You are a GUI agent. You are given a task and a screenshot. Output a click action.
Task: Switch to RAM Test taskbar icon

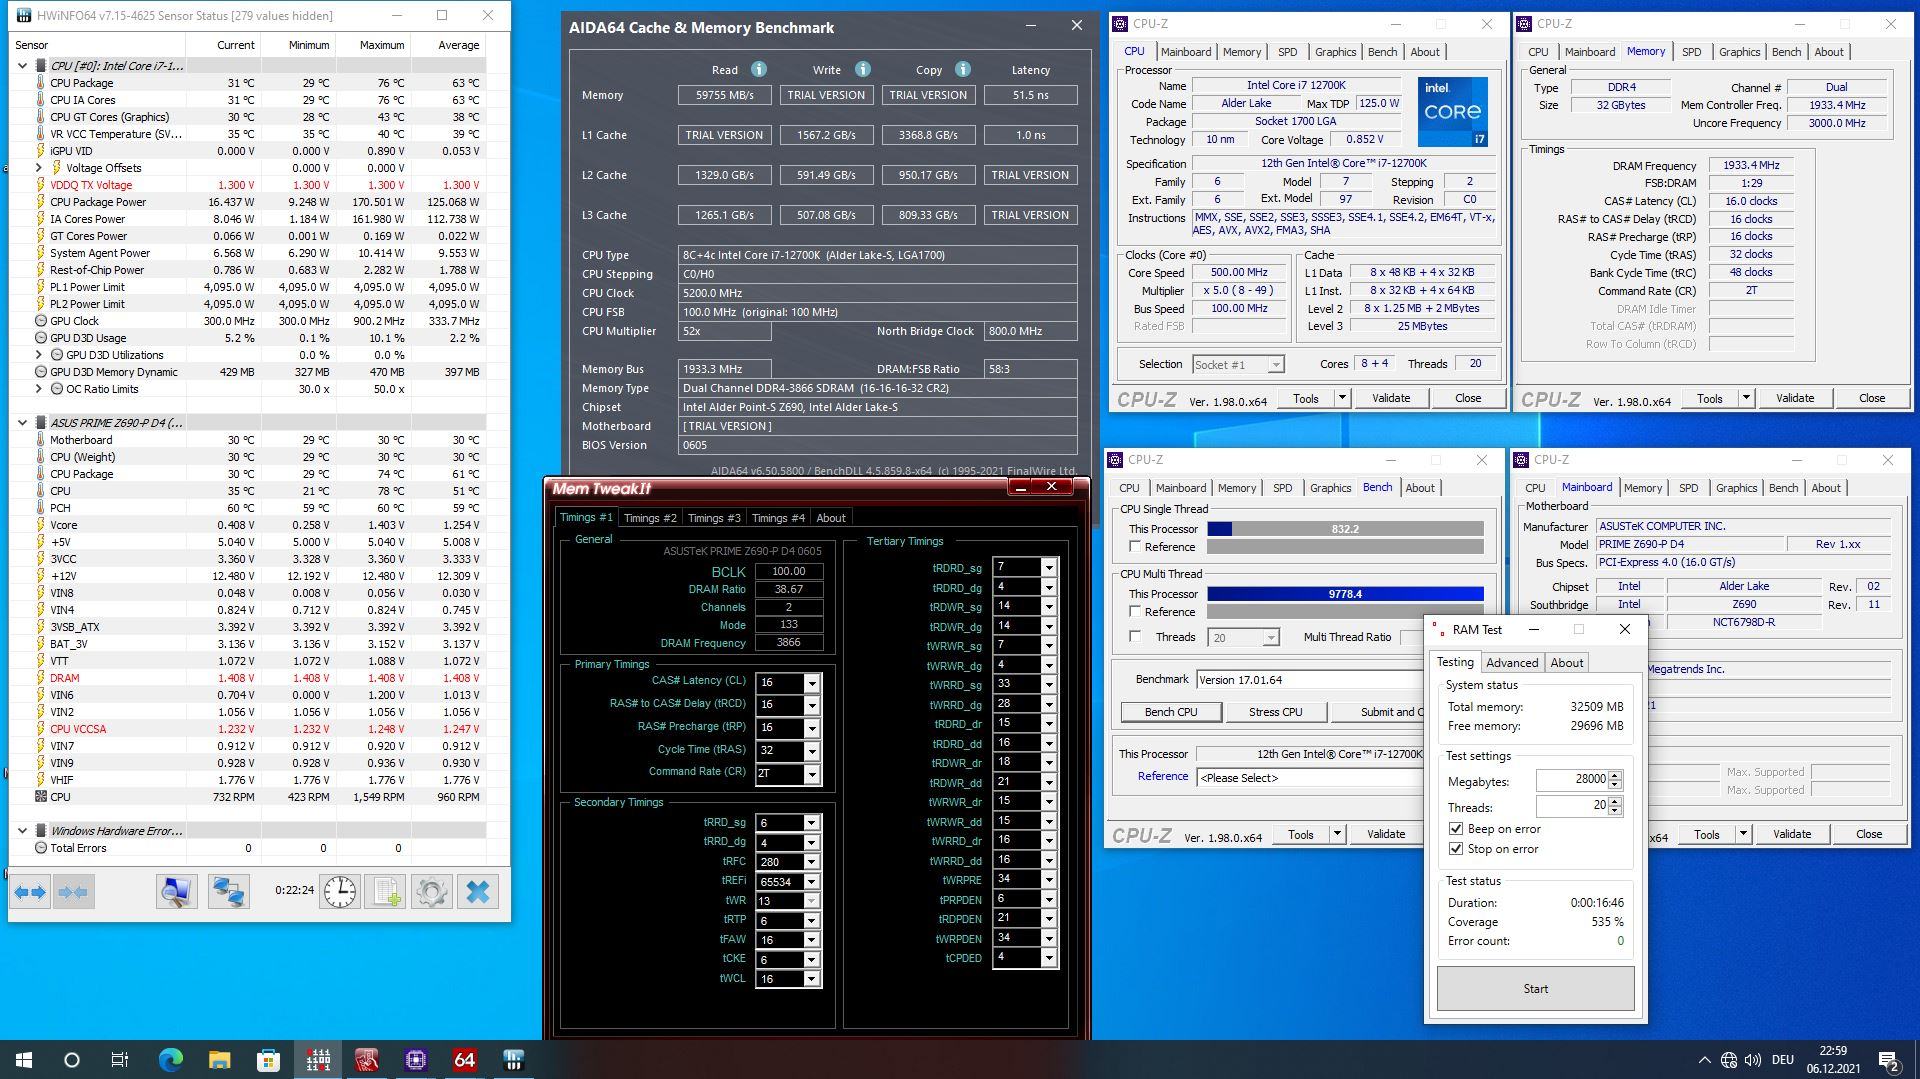point(318,1060)
